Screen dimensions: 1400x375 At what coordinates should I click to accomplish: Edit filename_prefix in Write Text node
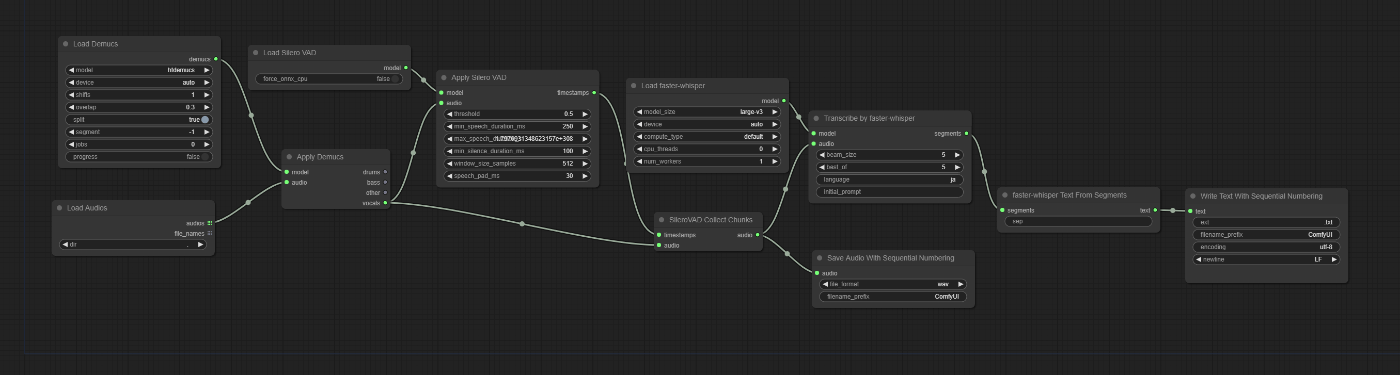(1266, 234)
